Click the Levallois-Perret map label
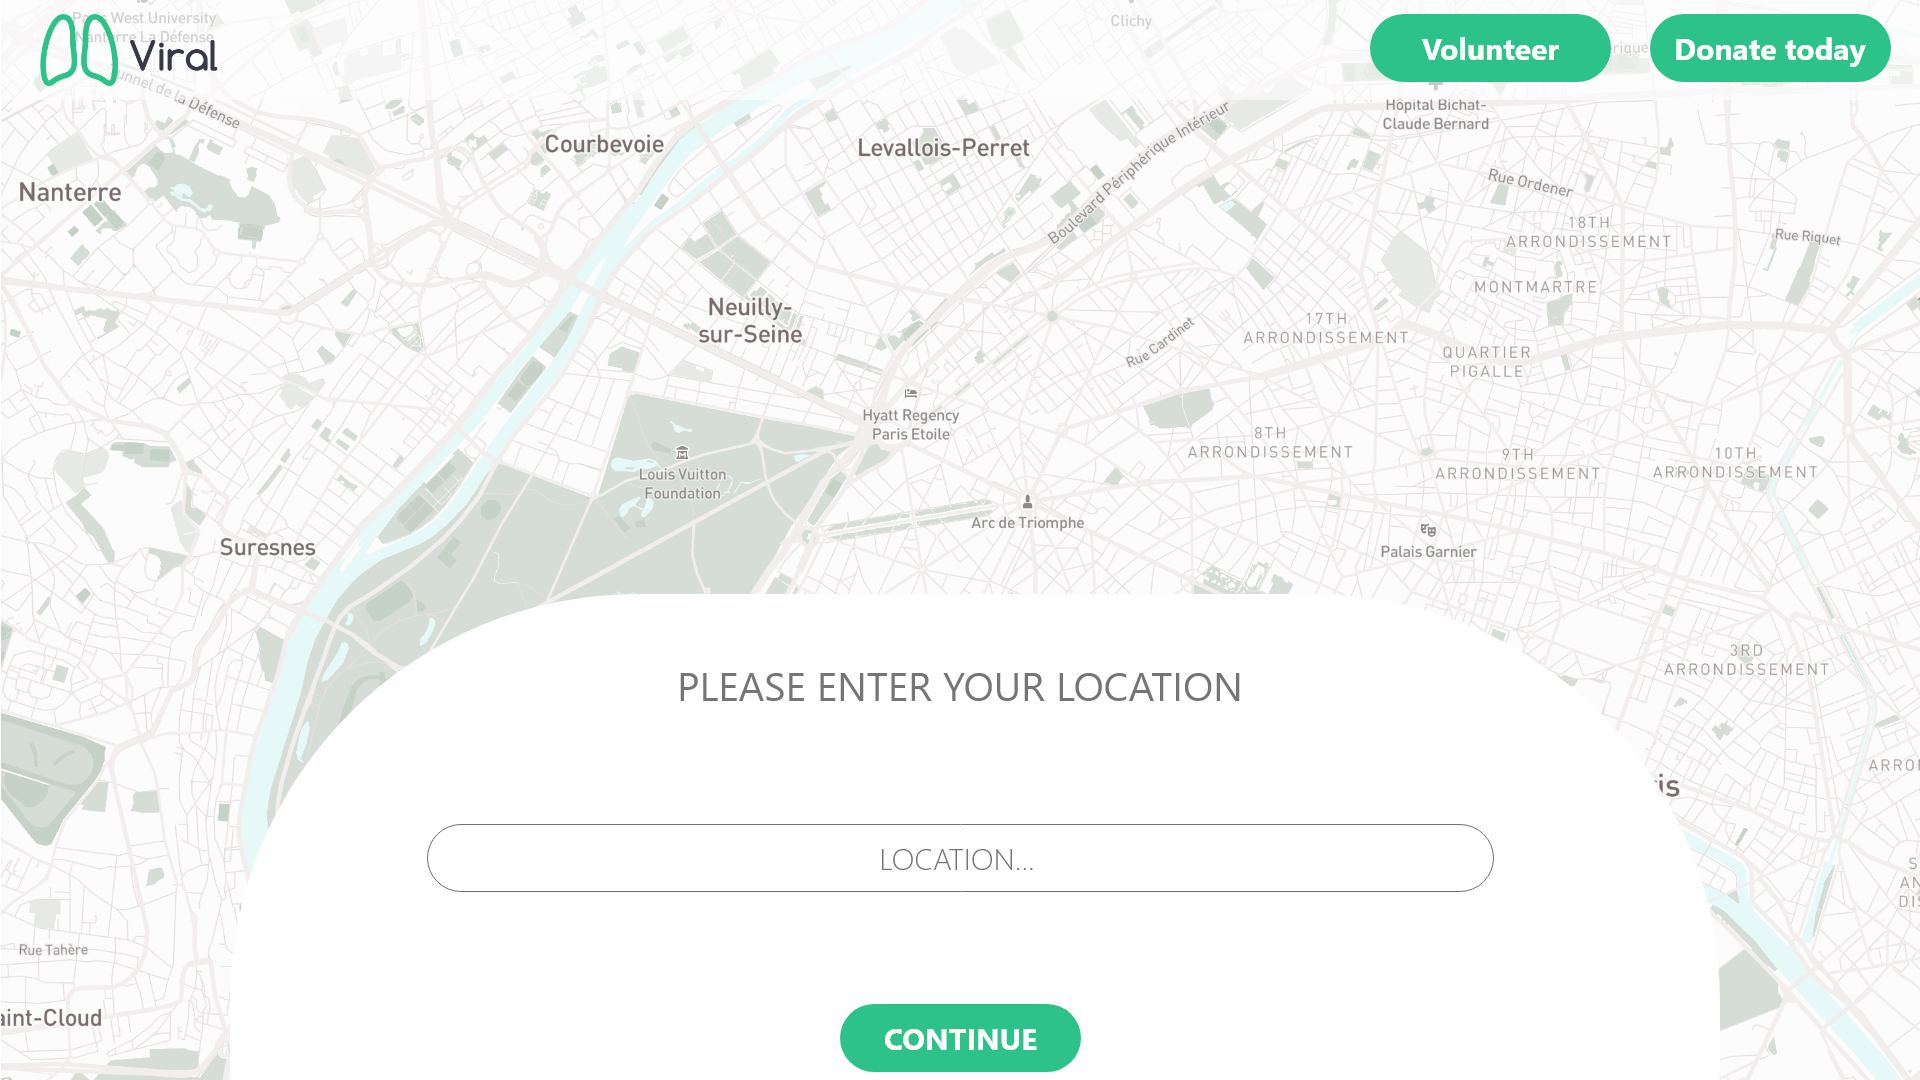This screenshot has height=1080, width=1920. pyautogui.click(x=943, y=148)
